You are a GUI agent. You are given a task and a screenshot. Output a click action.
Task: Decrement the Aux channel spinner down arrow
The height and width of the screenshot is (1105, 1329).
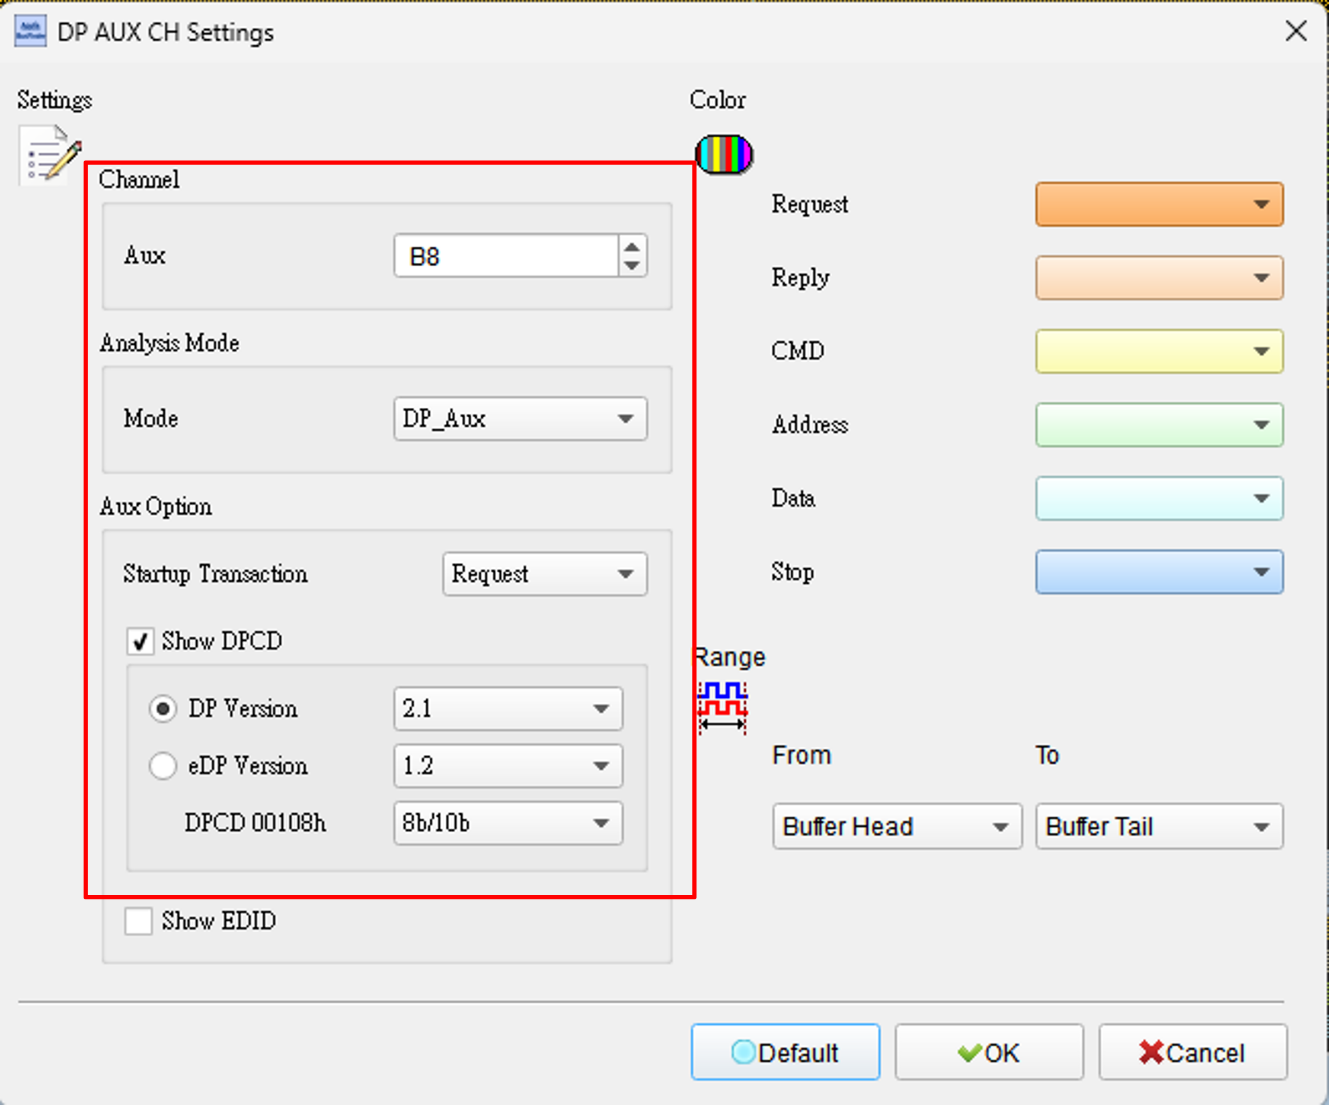pyautogui.click(x=632, y=266)
